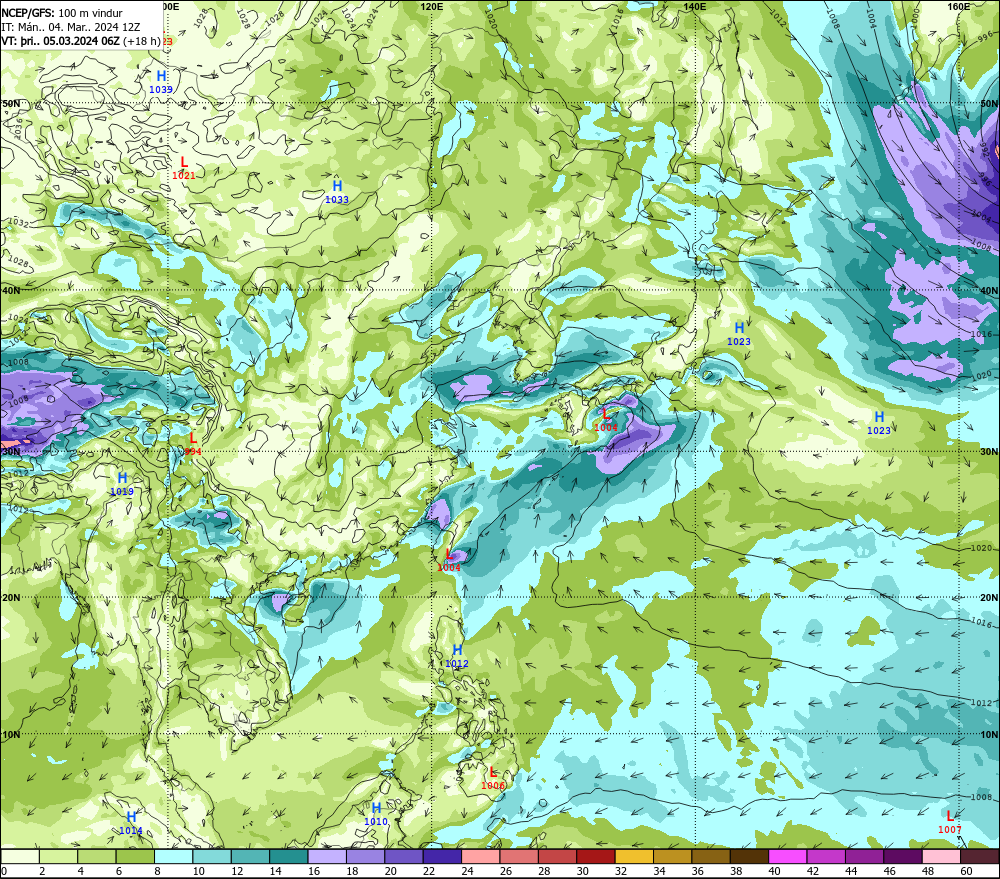Select the high pressure marker labeled 1039

tap(161, 82)
